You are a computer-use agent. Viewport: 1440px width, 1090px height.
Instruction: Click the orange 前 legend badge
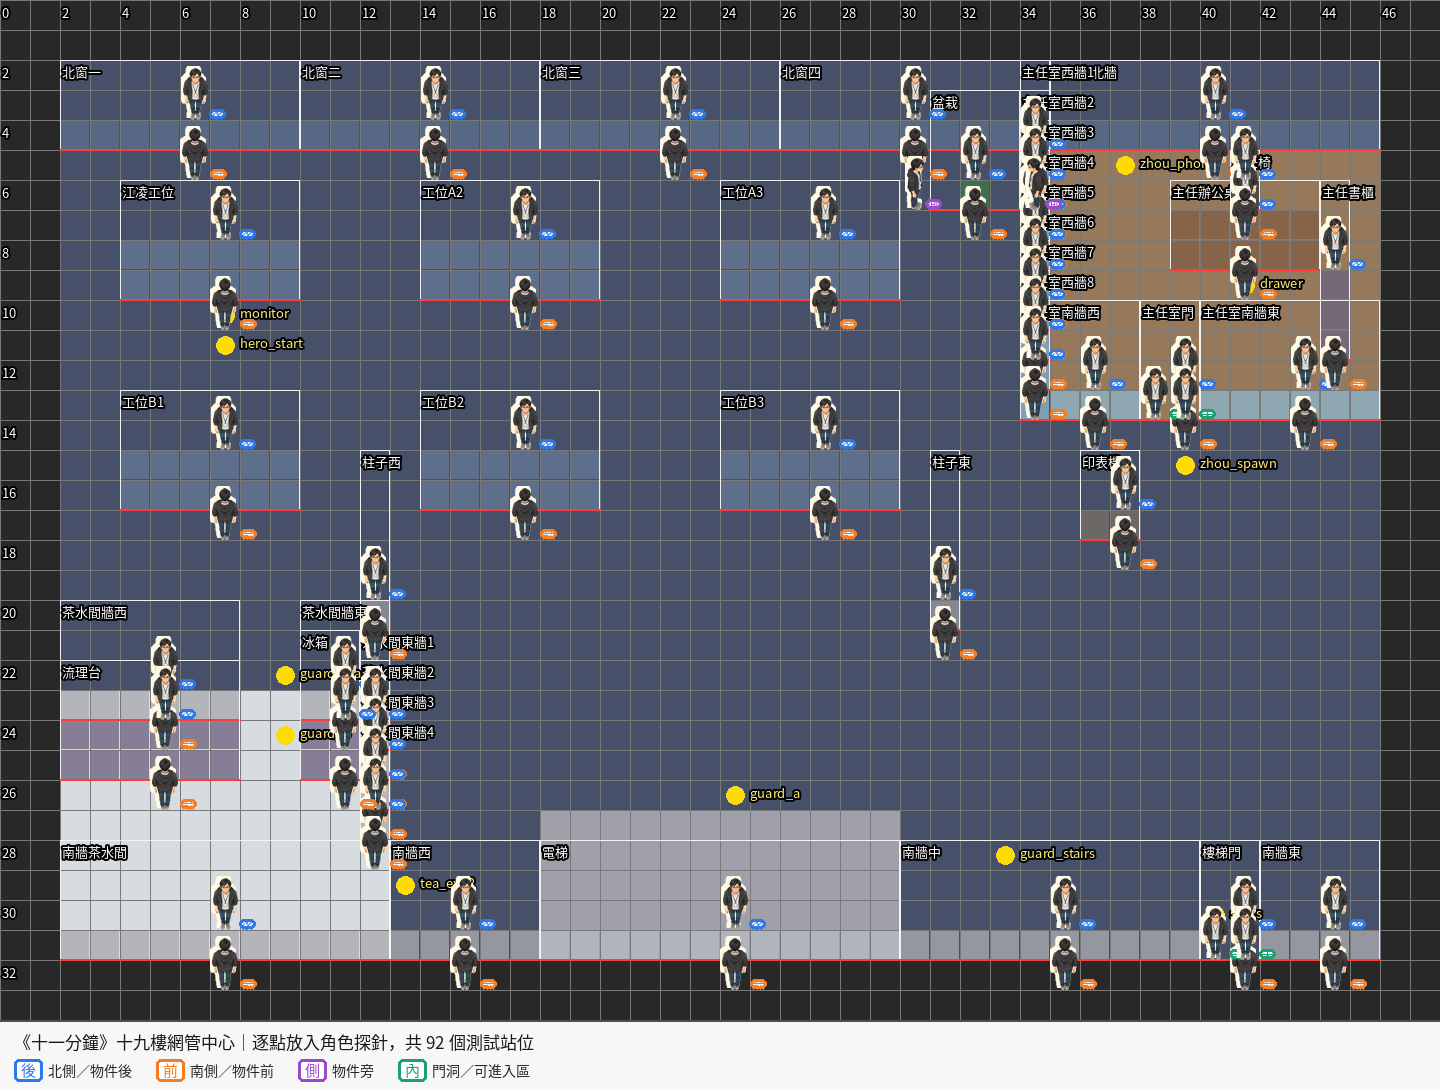[170, 1071]
